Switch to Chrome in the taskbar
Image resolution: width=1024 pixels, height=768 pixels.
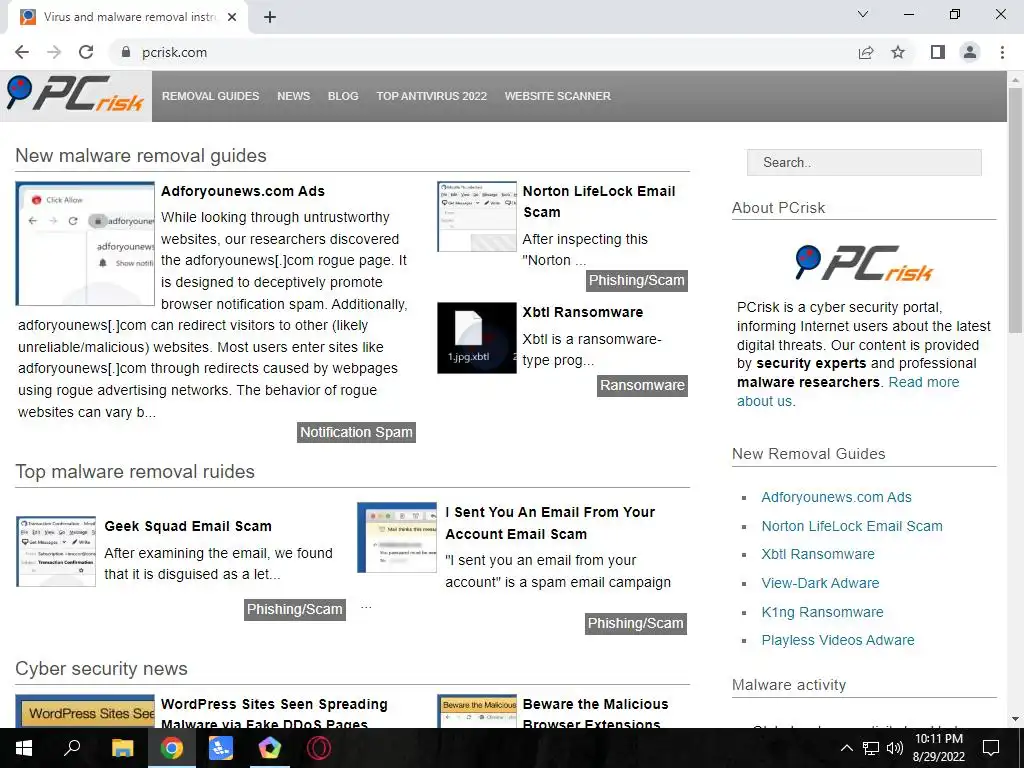172,748
